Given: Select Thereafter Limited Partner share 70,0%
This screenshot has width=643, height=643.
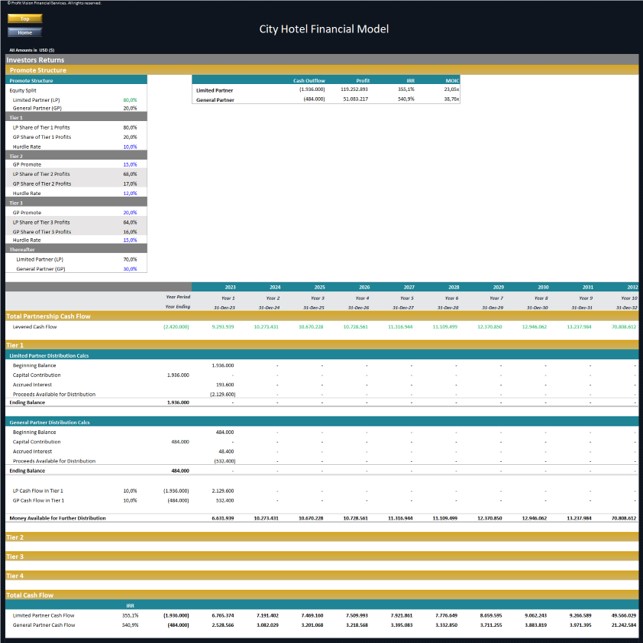Looking at the screenshot, I should (x=130, y=259).
